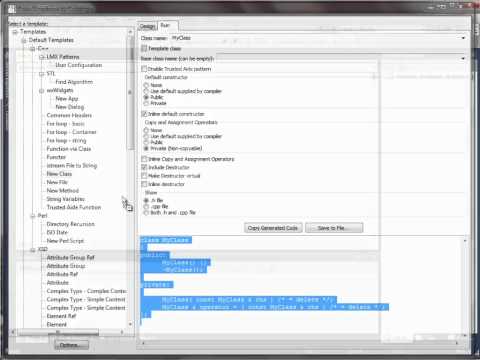480x360 pixels.
Task: Check Make Destructor virtual
Action: (x=144, y=175)
